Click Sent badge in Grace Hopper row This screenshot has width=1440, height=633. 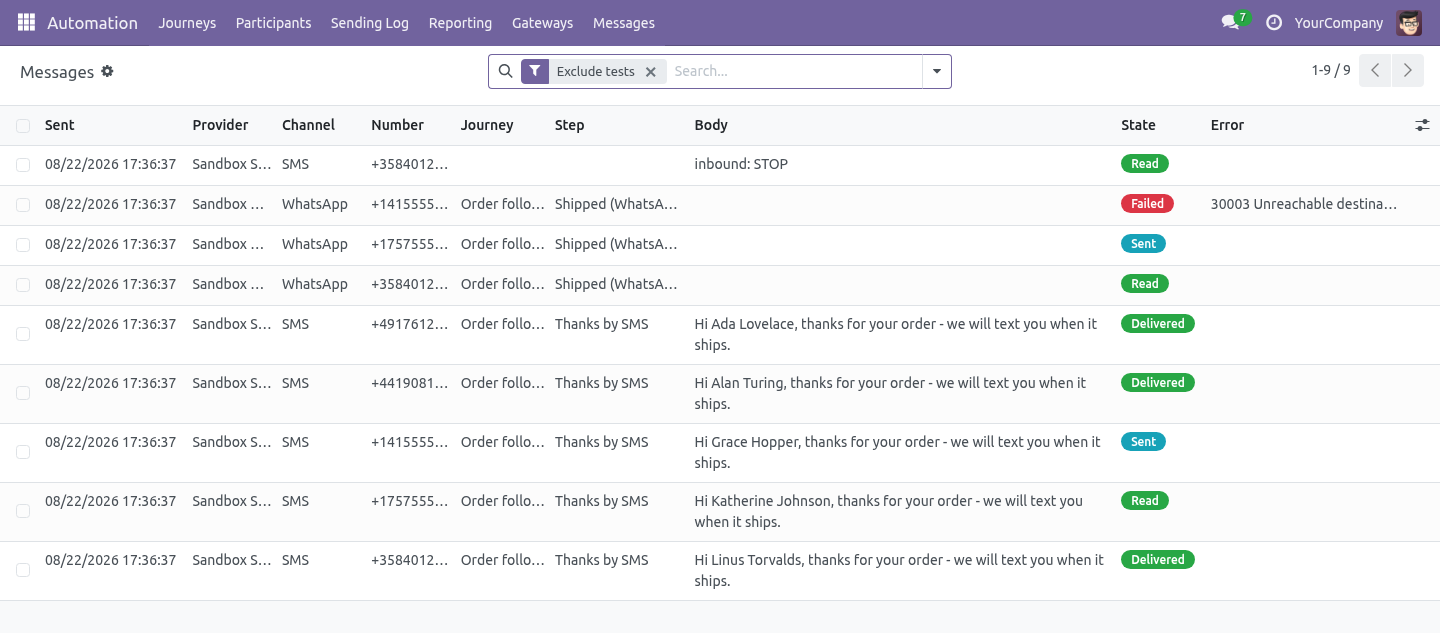[x=1143, y=442]
